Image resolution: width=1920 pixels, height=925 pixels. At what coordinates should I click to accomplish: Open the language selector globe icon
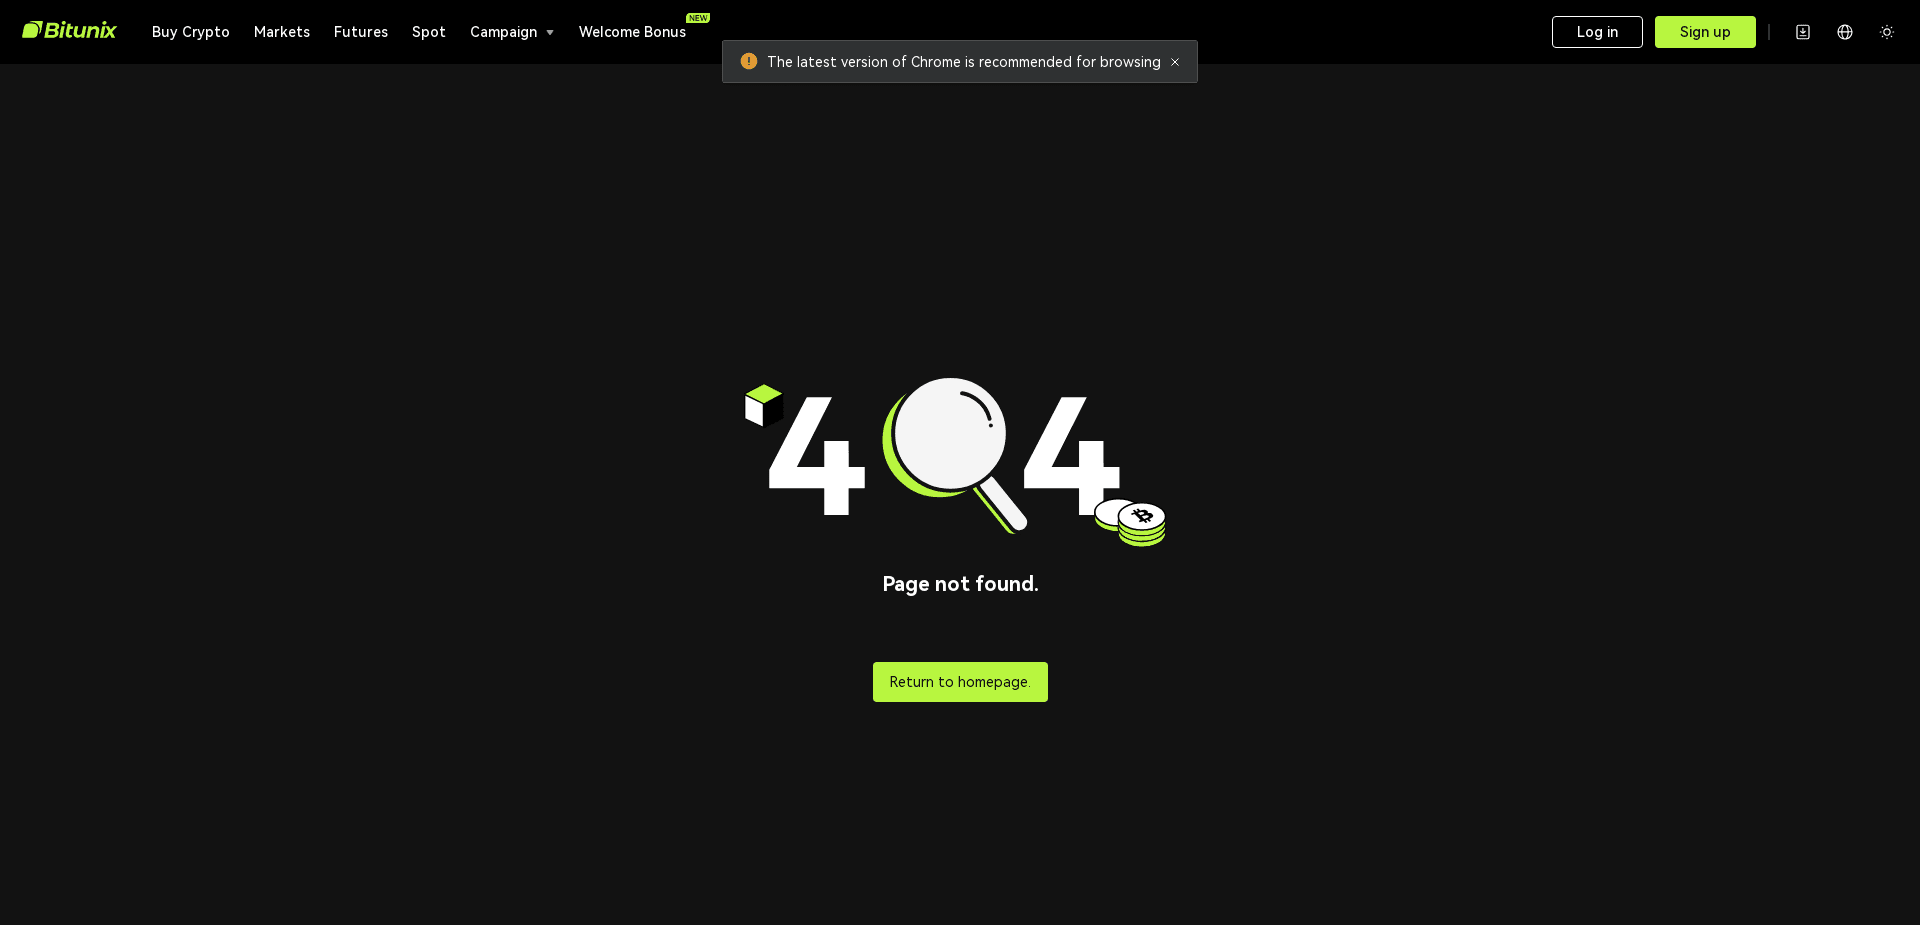1844,31
